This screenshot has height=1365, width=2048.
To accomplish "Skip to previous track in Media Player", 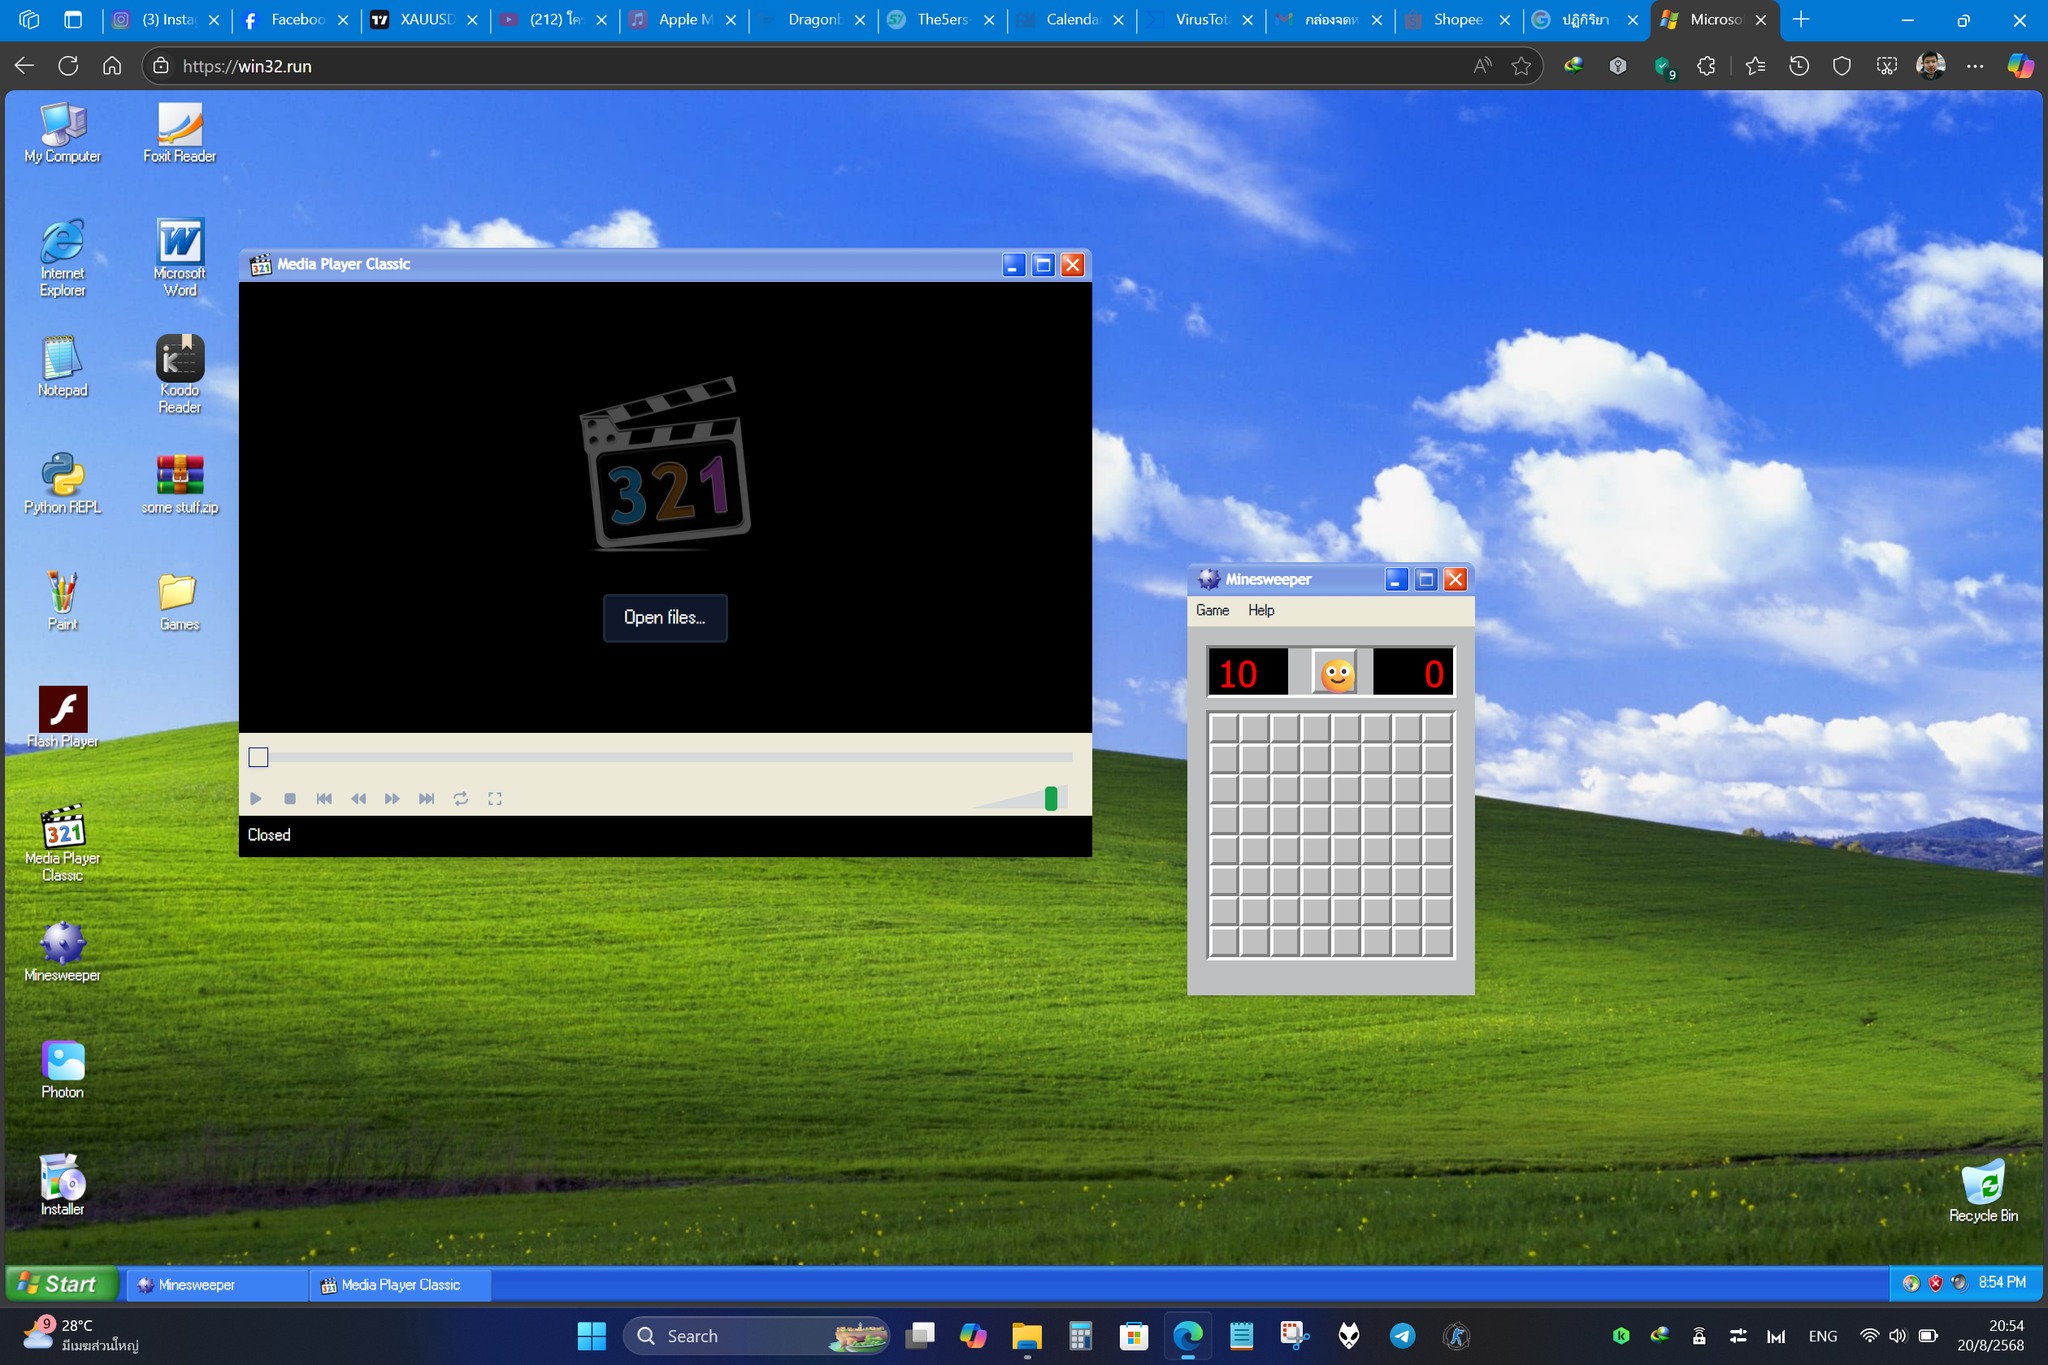I will [x=324, y=799].
